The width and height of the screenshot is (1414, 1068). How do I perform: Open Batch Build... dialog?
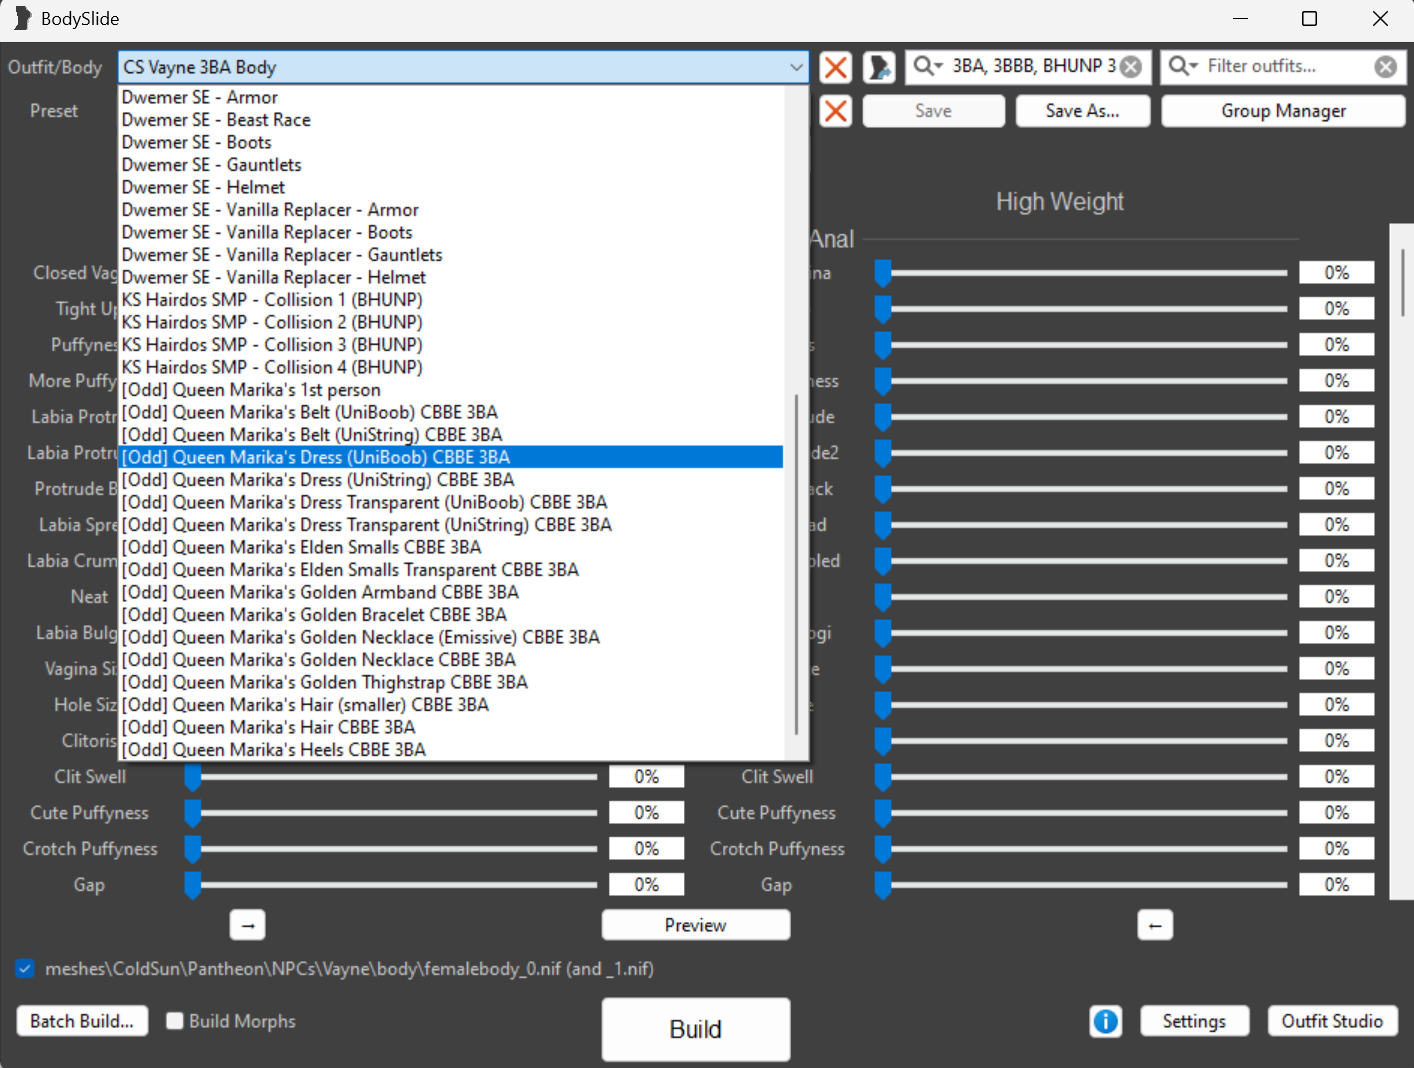click(82, 1021)
